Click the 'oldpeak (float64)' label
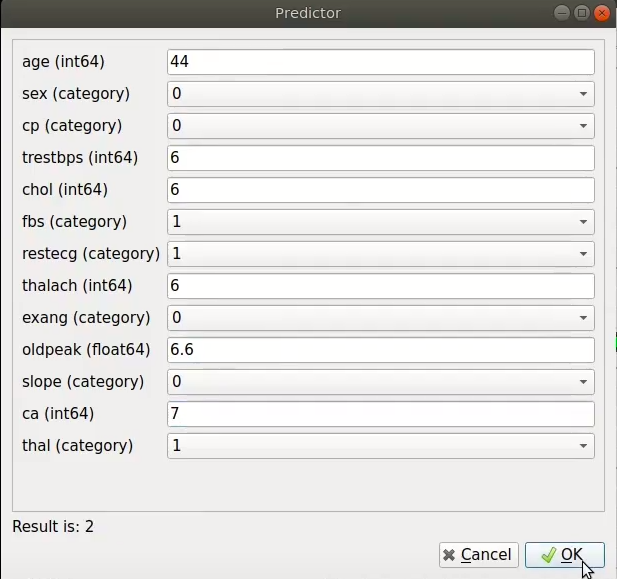Image resolution: width=617 pixels, height=579 pixels. coord(86,350)
